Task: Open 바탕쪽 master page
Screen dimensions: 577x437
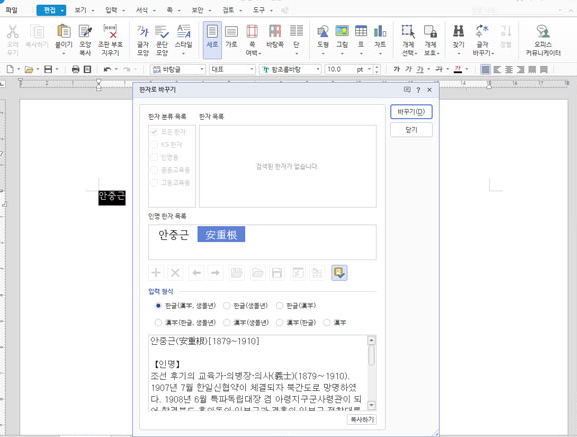Action: (275, 36)
